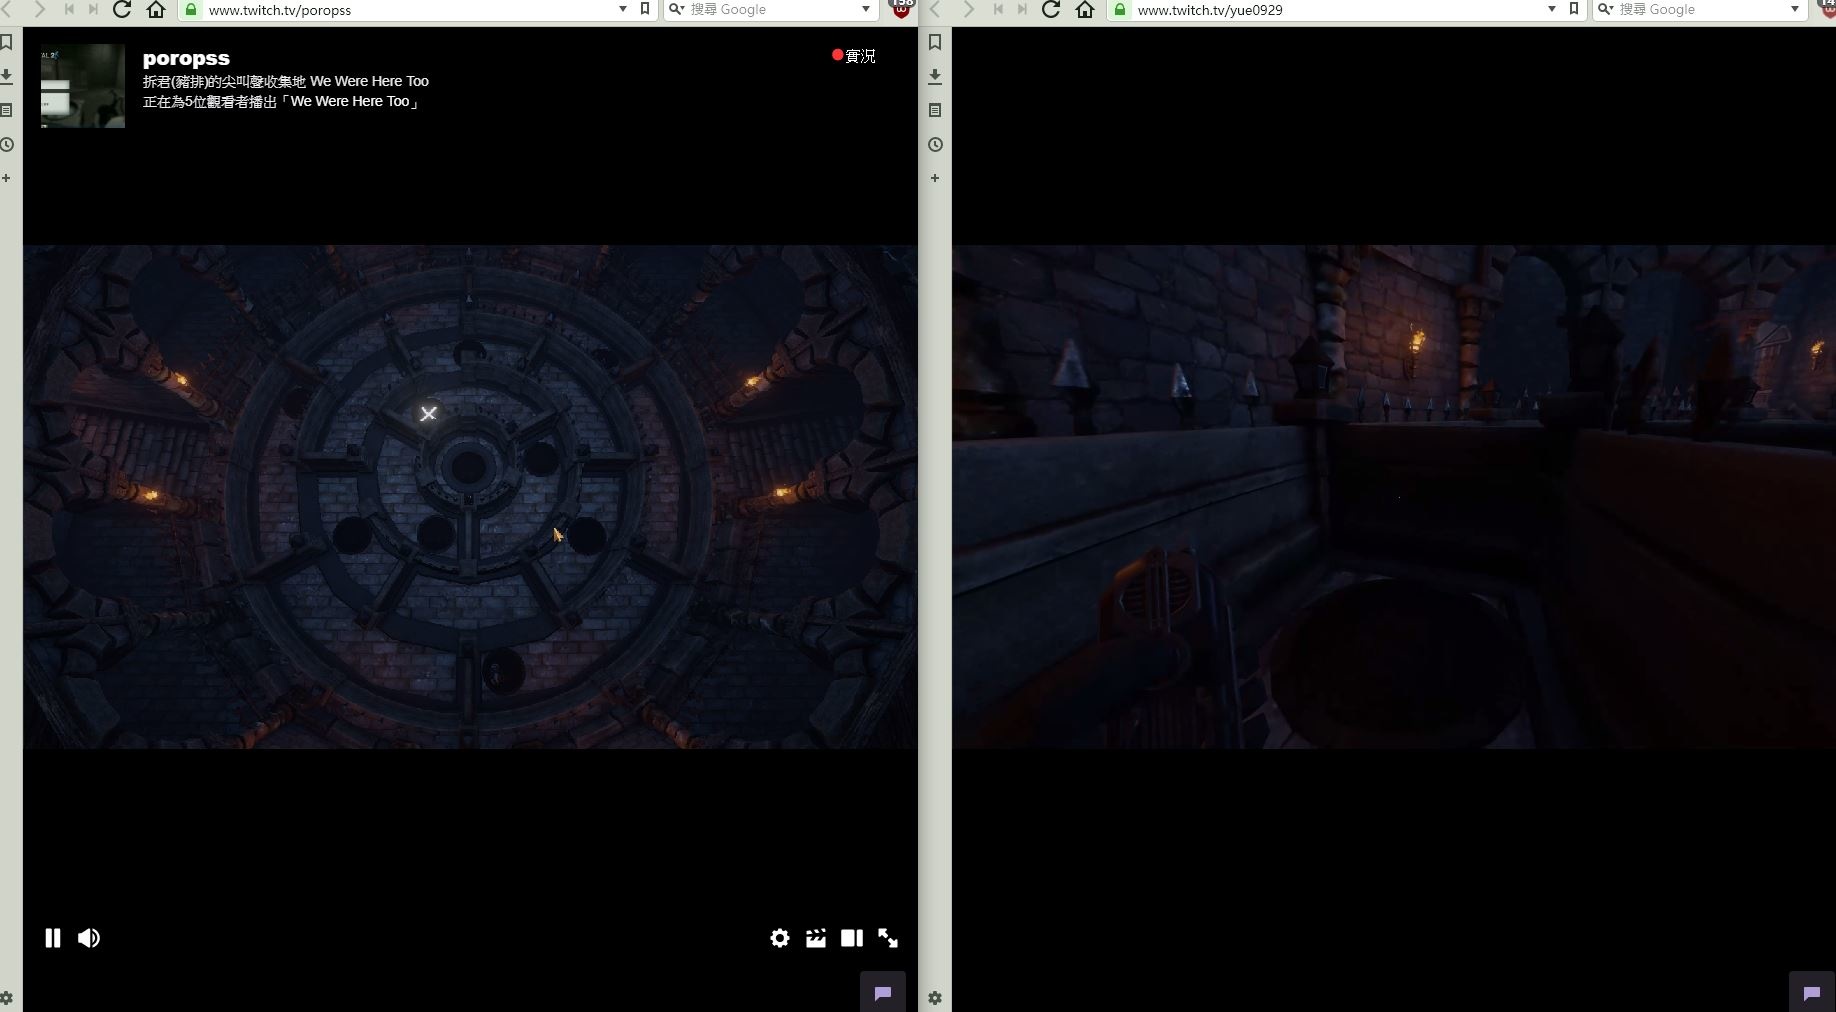Open the chat in the yue0929 window
This screenshot has width=1836, height=1012.
(1812, 992)
